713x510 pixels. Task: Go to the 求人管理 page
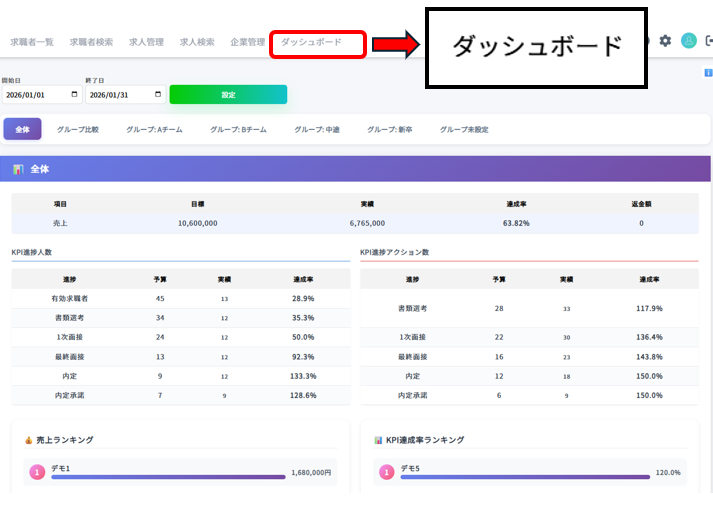coord(146,42)
